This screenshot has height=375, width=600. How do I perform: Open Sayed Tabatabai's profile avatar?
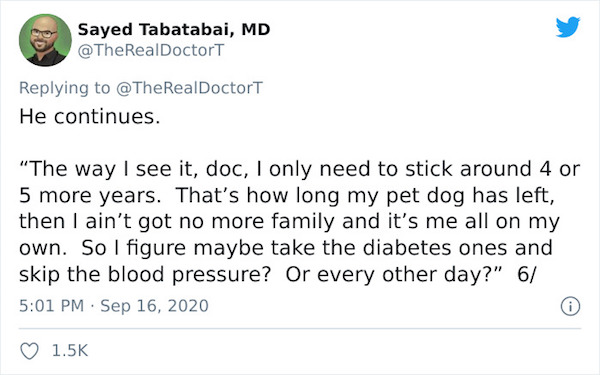click(45, 40)
